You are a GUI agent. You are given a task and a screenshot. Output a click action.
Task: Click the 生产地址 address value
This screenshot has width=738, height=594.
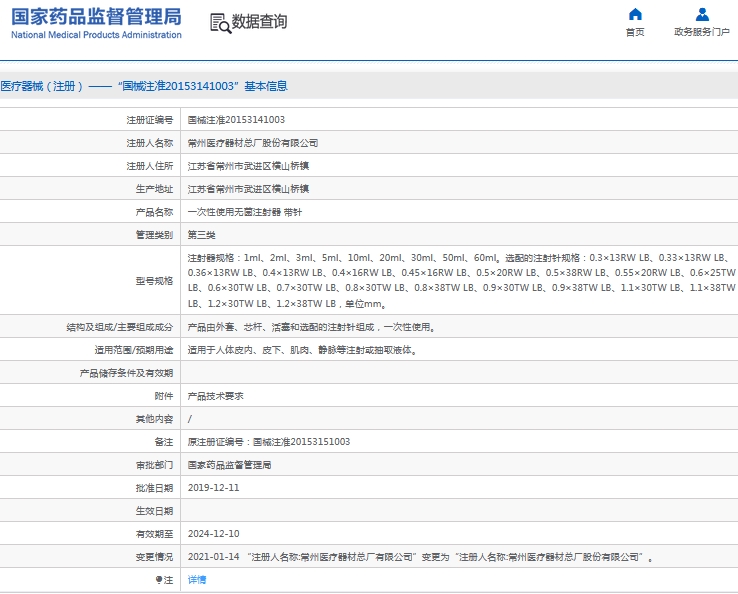pyautogui.click(x=248, y=189)
